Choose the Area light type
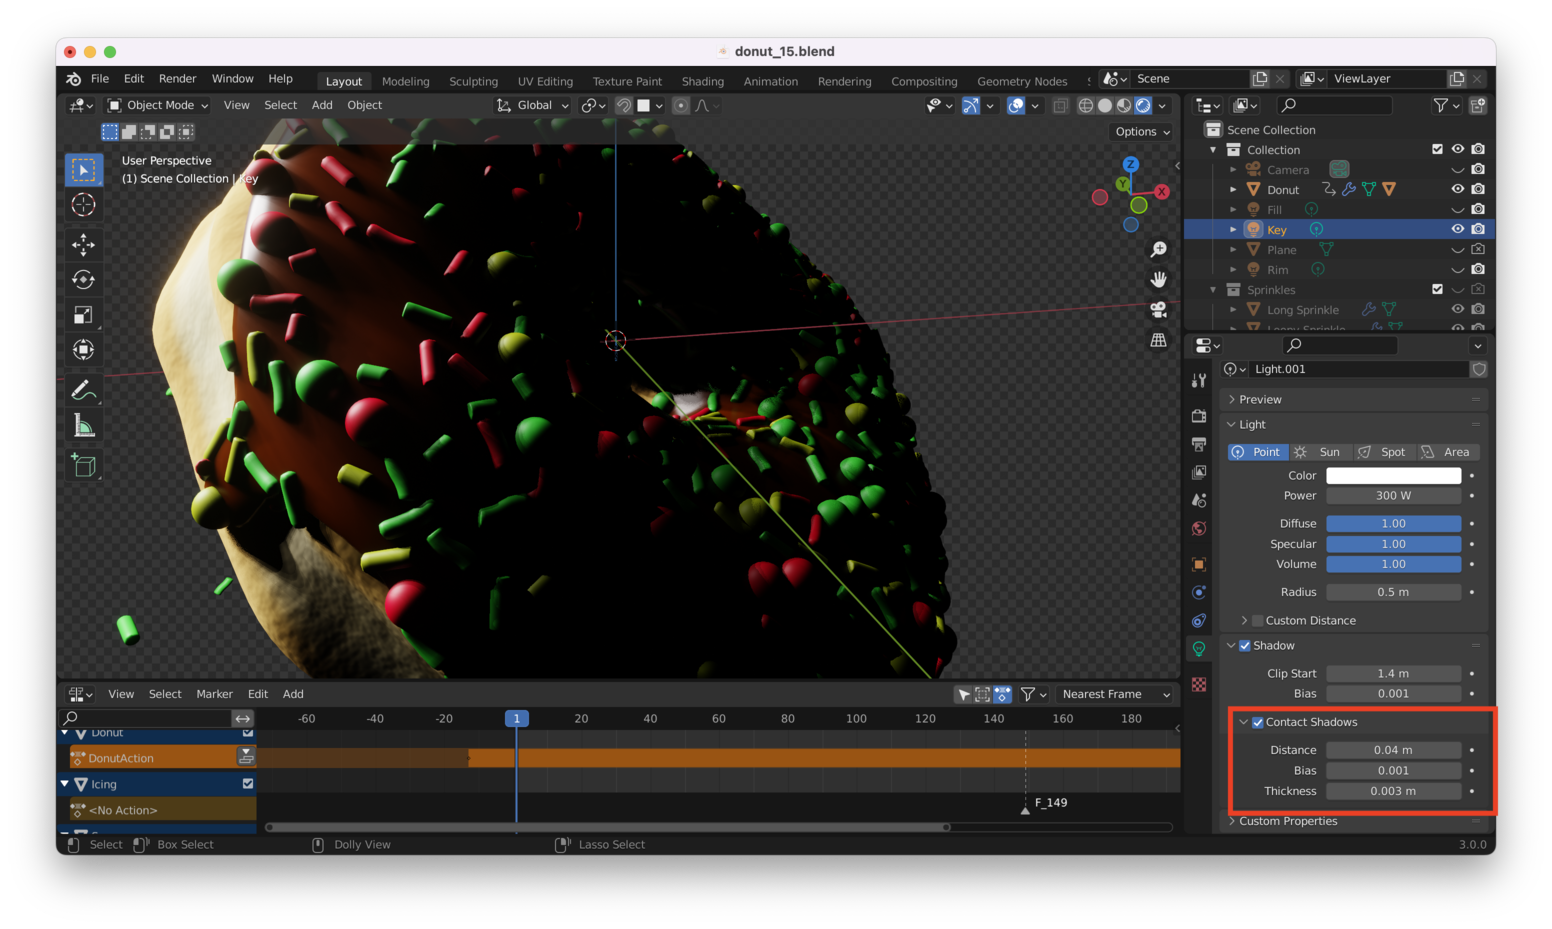Screen dimensions: 1552x929 tap(1446, 452)
